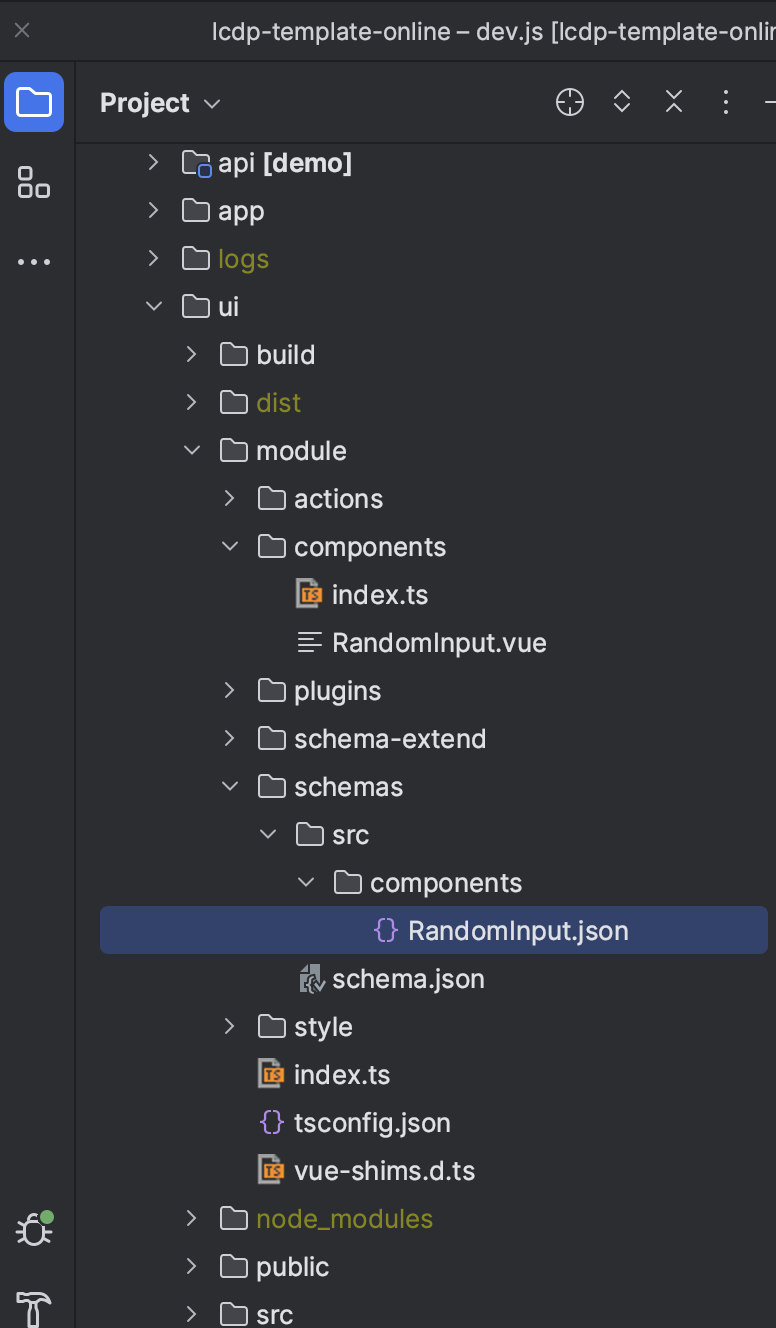Open the Project tool window icon
The height and width of the screenshot is (1328, 776).
pyautogui.click(x=34, y=102)
